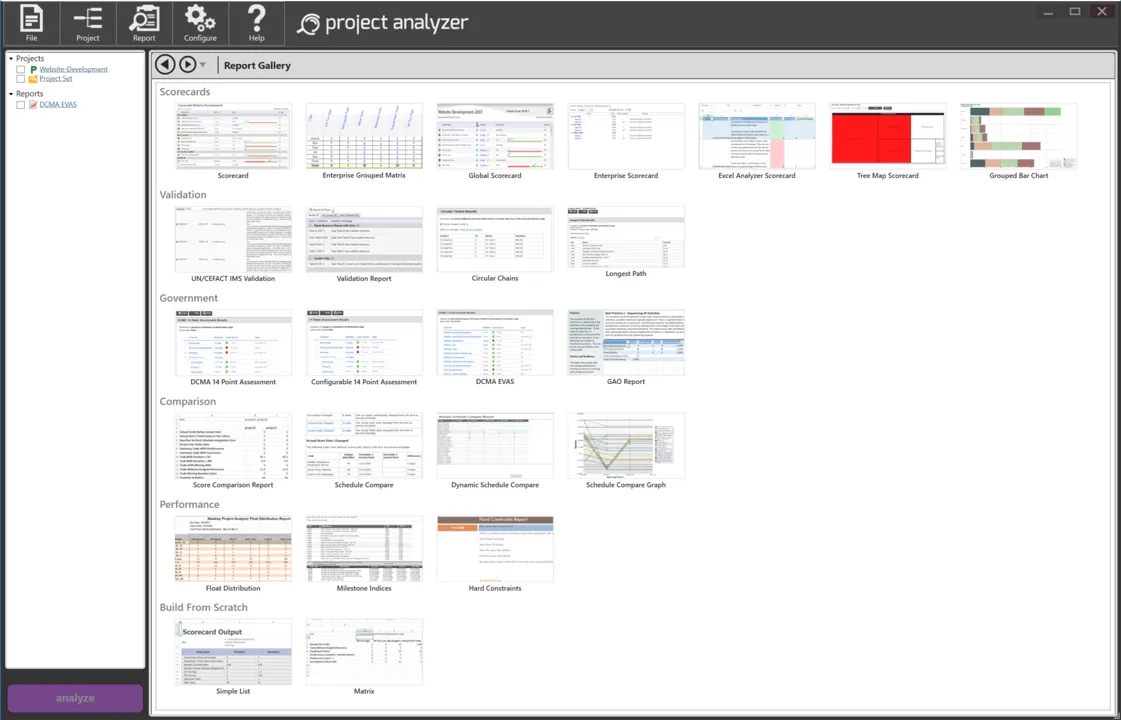Select the Milestone Indices thumbnail
This screenshot has width=1121, height=720.
(364, 548)
